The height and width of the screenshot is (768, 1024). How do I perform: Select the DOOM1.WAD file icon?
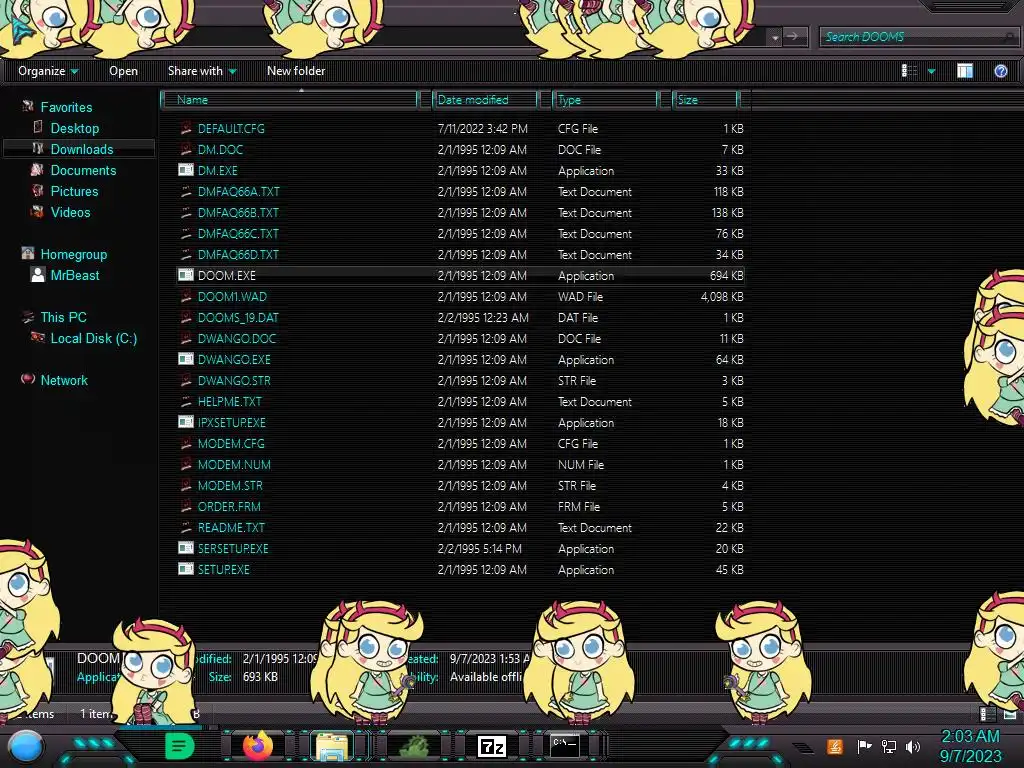coord(185,296)
